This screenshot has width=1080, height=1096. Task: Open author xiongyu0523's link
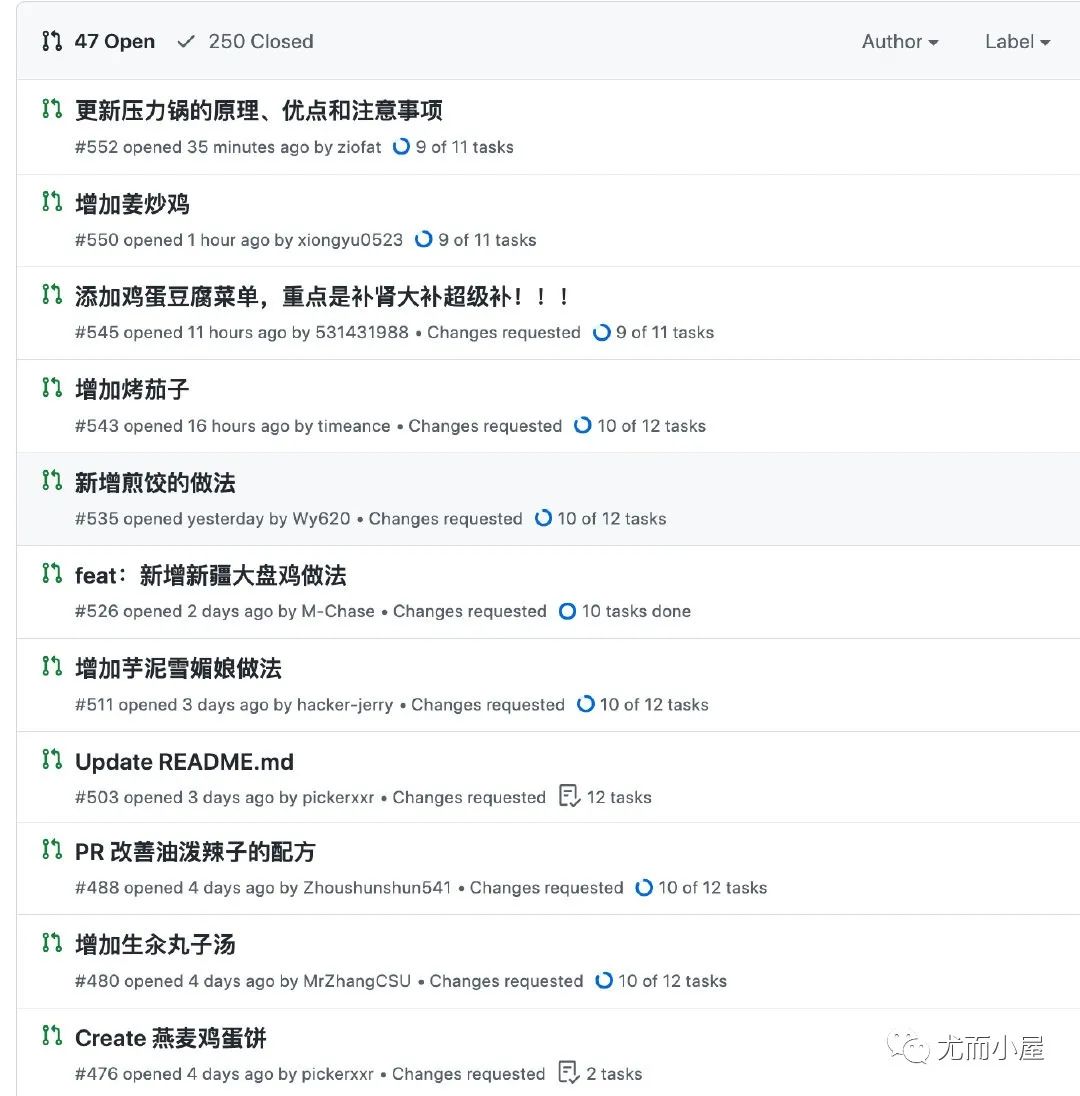(350, 240)
